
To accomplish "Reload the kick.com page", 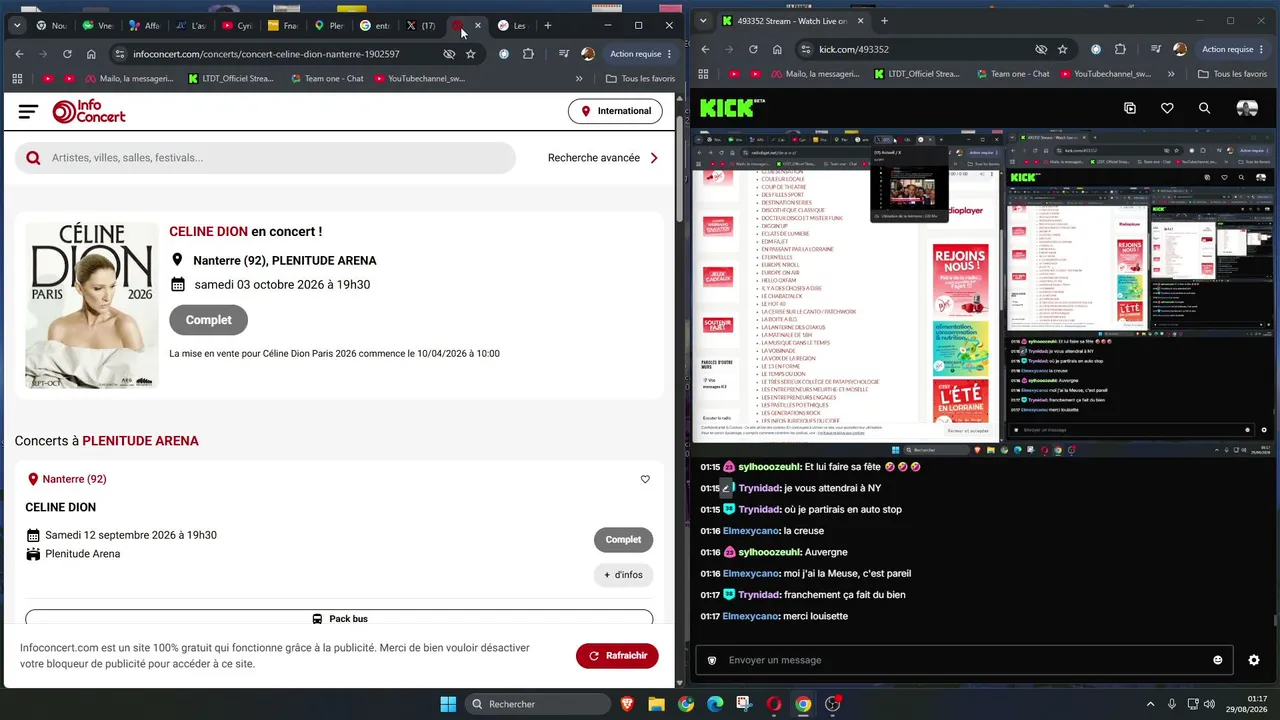I will (753, 49).
